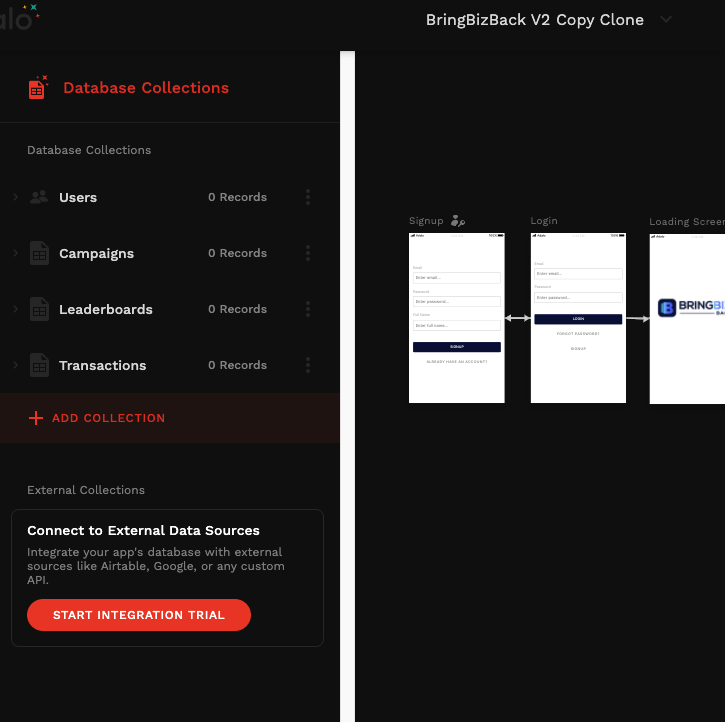
Task: Click Users '0 Records' count
Action: [x=237, y=197]
